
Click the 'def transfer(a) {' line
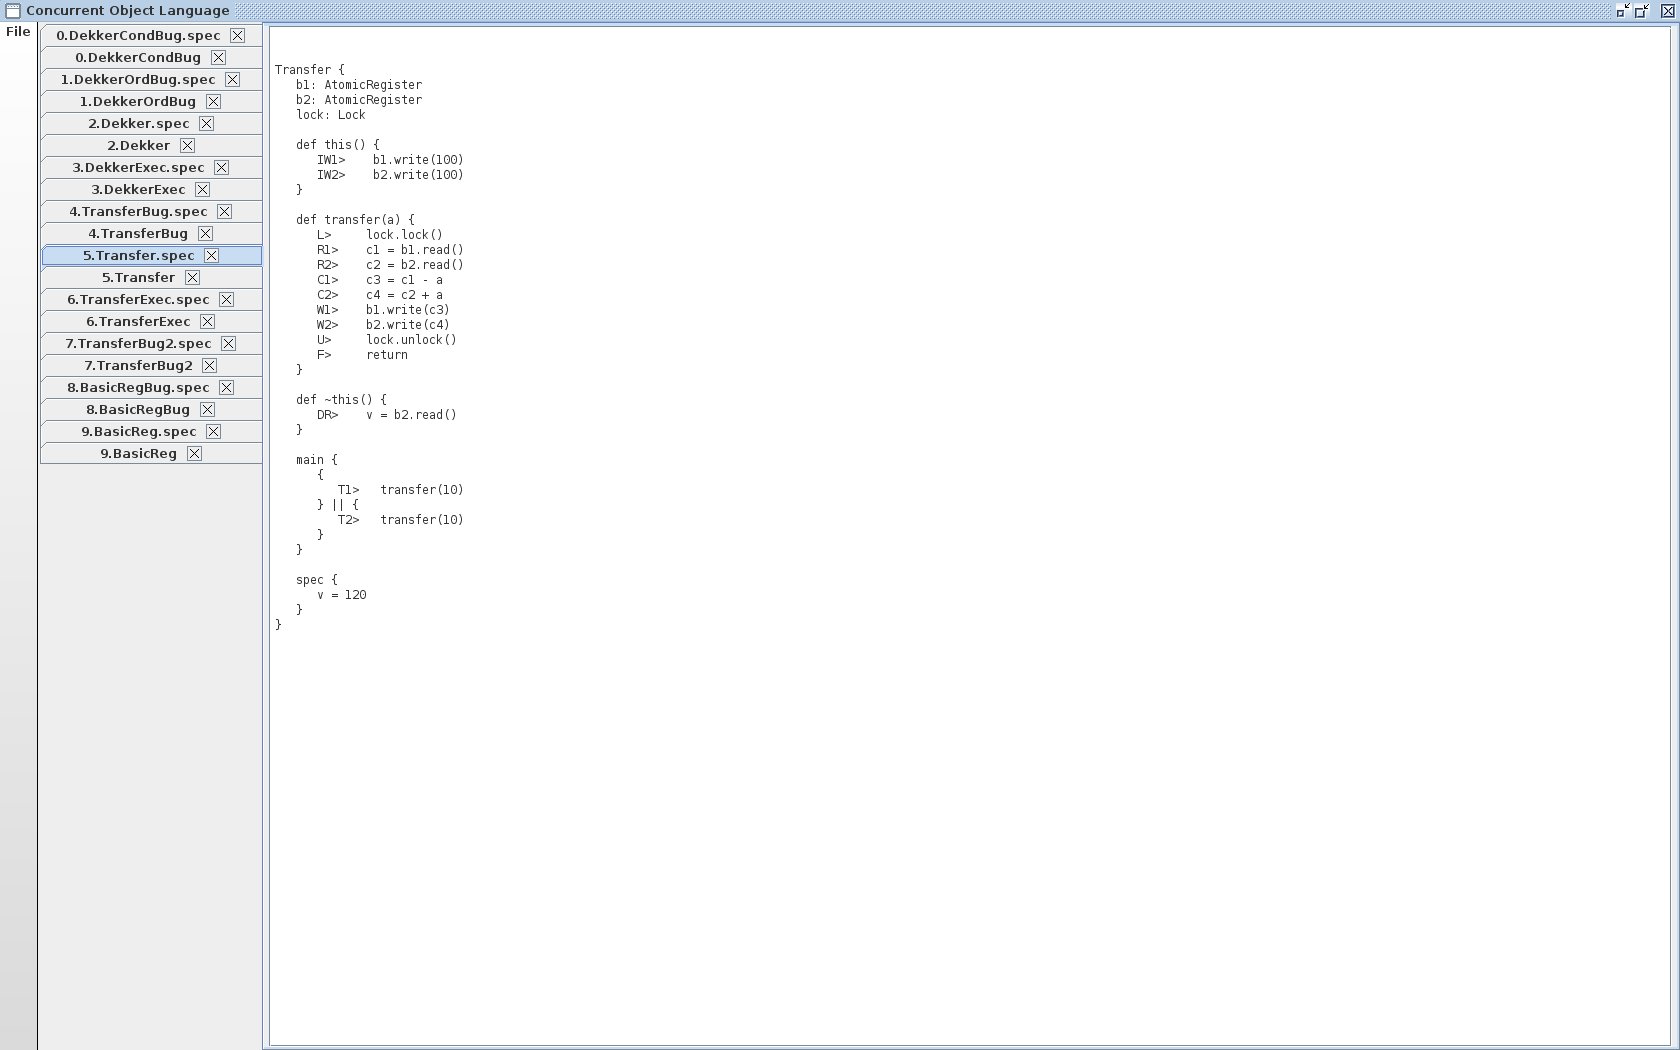click(x=355, y=220)
